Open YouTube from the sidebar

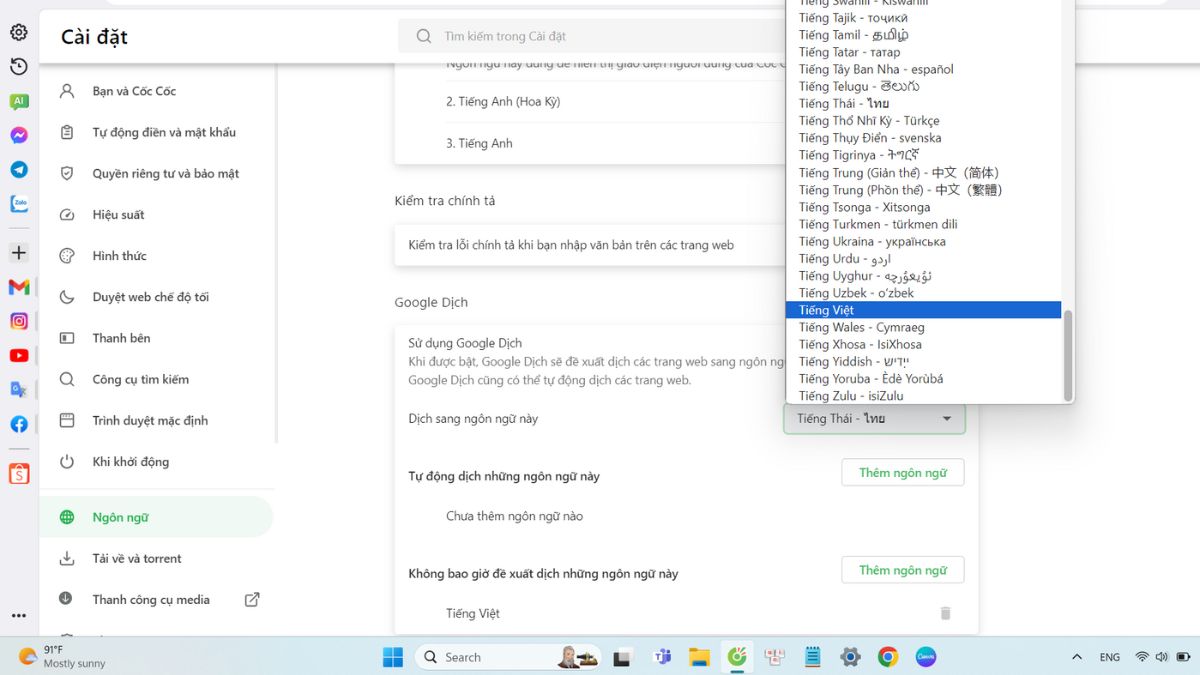click(18, 355)
